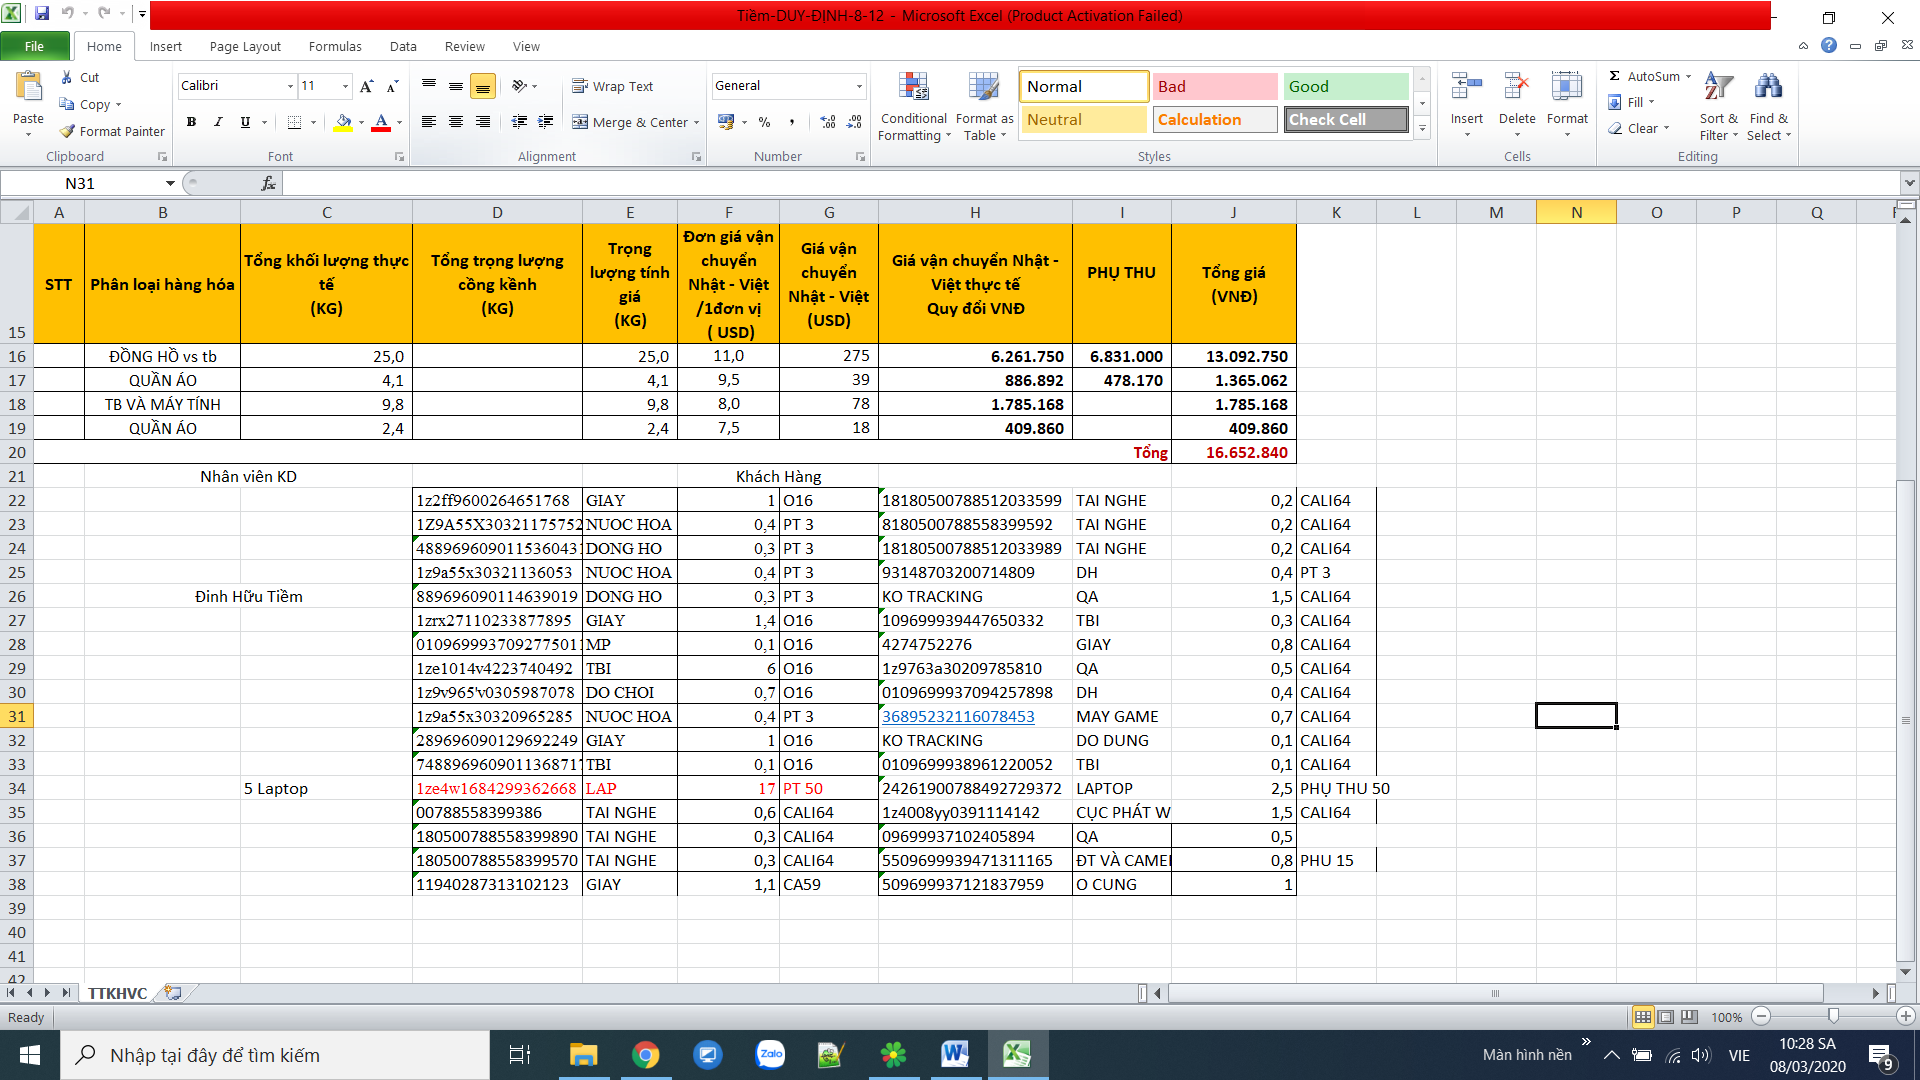Image resolution: width=1920 pixels, height=1080 pixels.
Task: Open the File tab
Action: click(x=34, y=46)
